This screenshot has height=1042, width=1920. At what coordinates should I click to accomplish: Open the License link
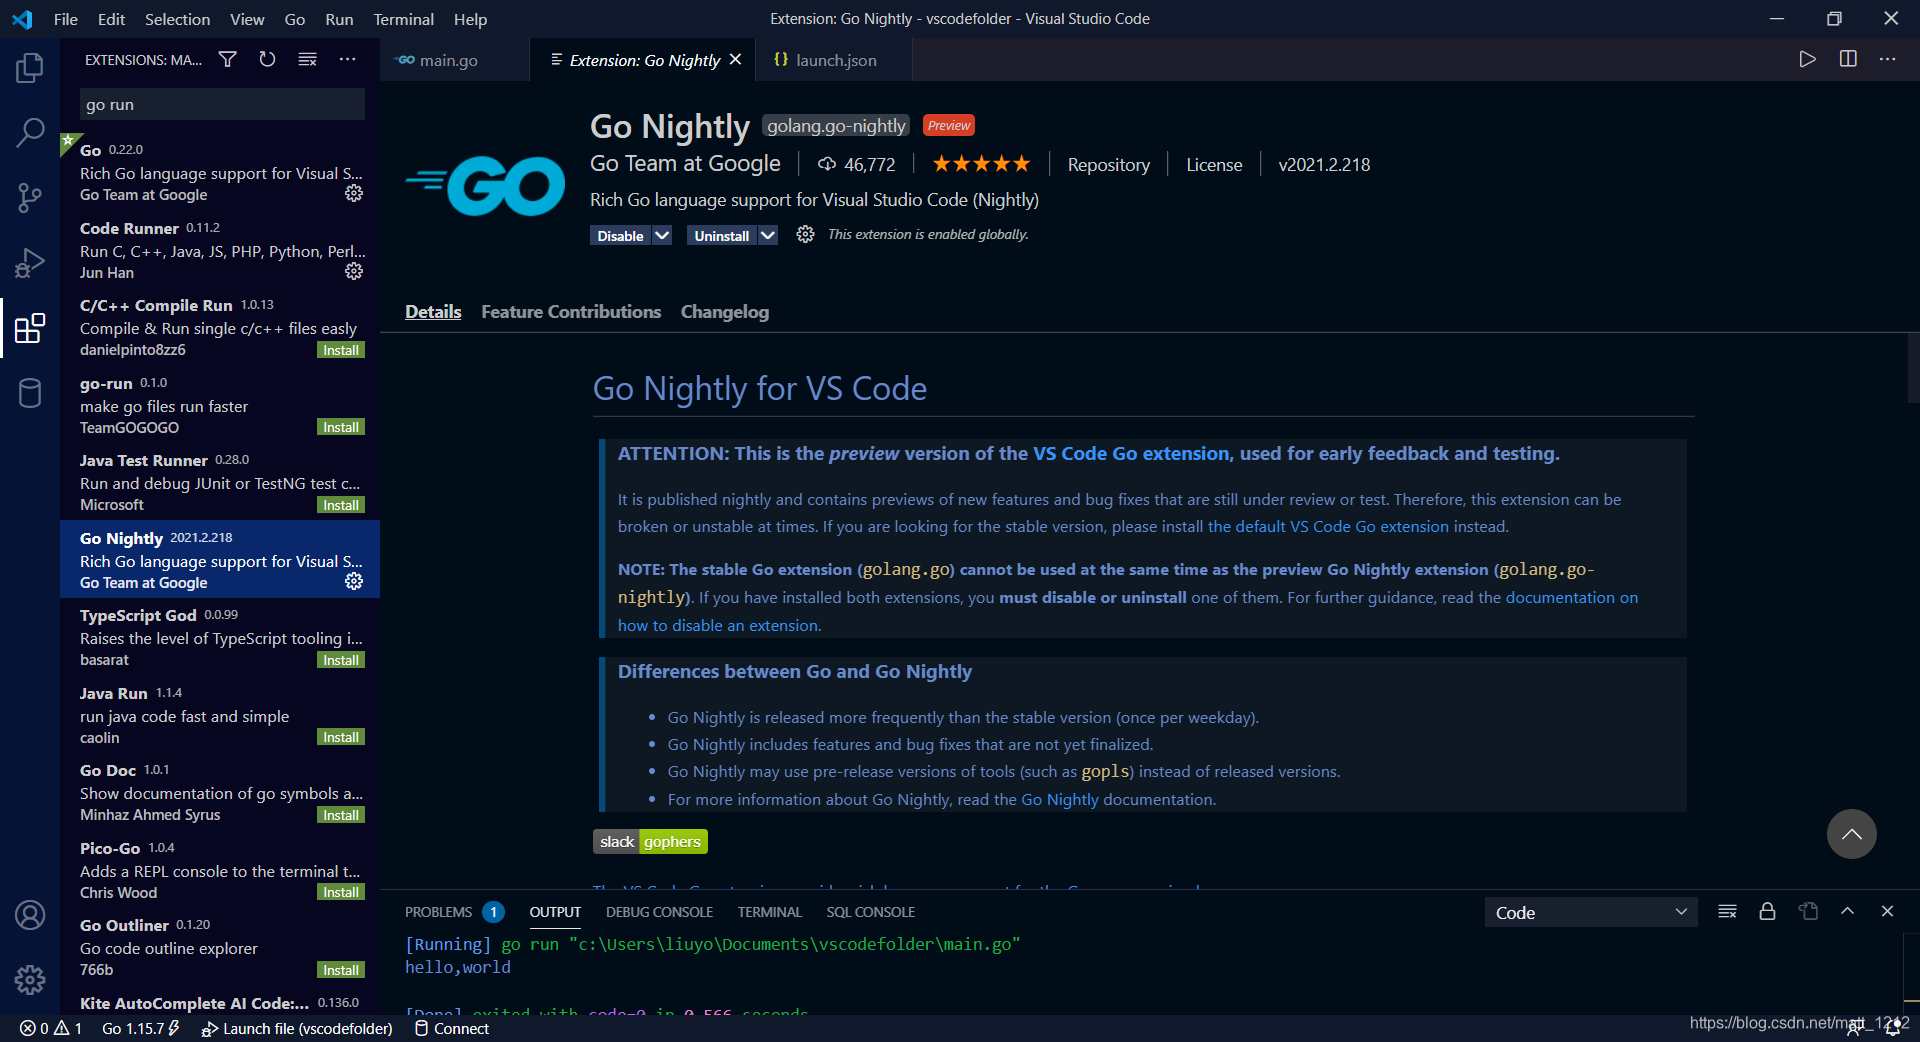[1214, 165]
